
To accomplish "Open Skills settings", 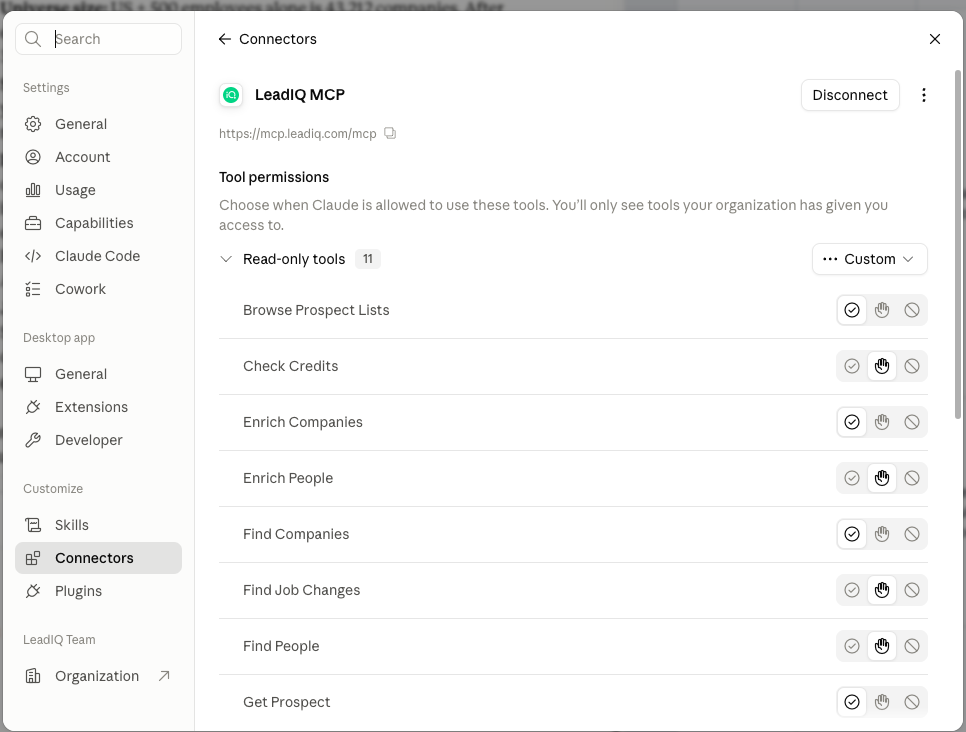I will pyautogui.click(x=99, y=525).
